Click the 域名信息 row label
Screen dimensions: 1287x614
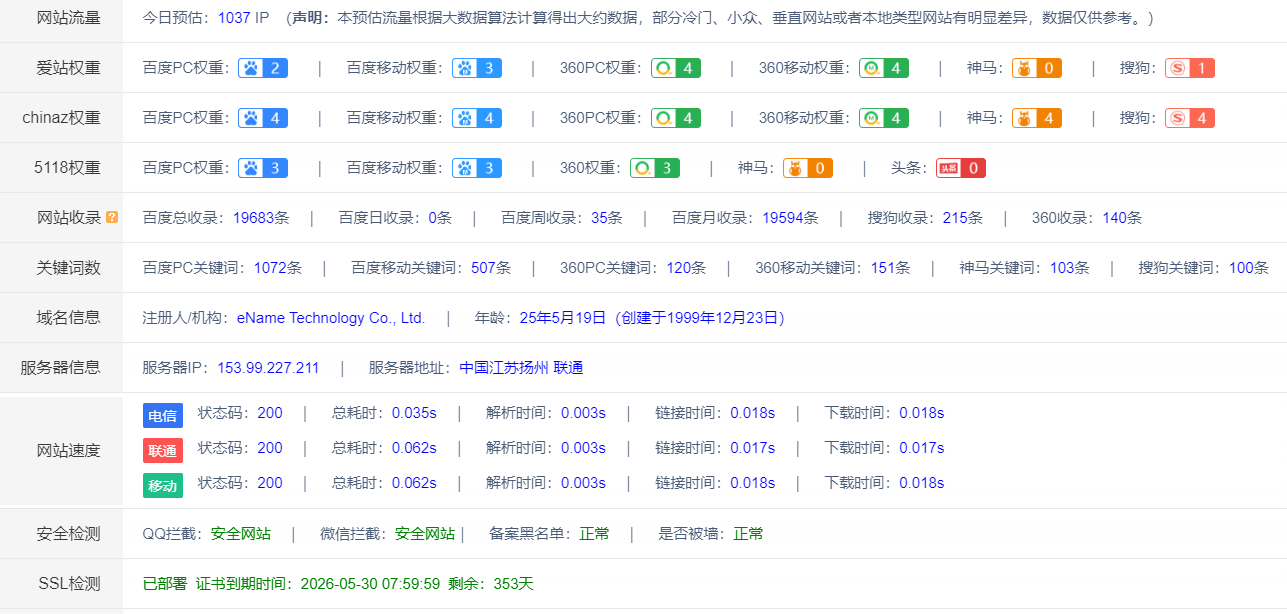[x=69, y=318]
